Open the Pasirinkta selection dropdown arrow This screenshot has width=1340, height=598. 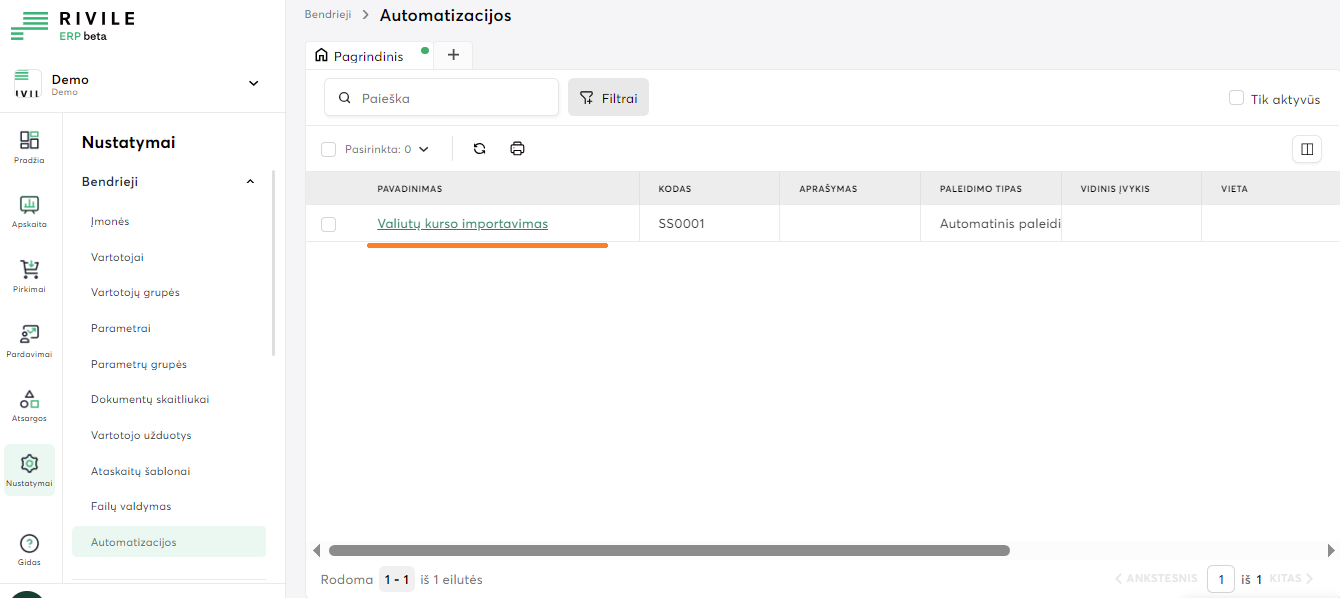click(423, 149)
